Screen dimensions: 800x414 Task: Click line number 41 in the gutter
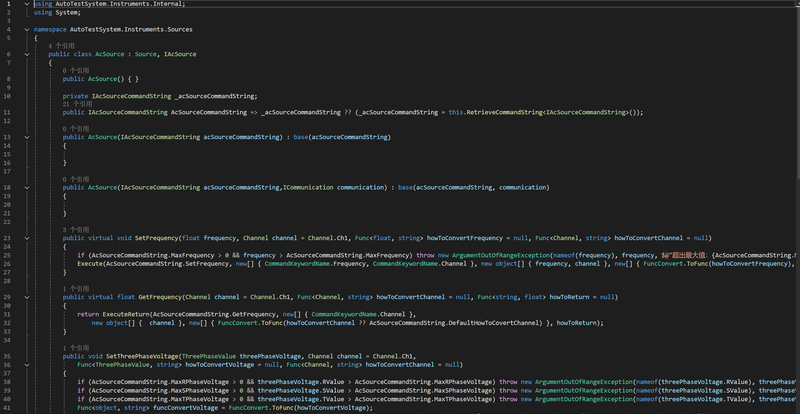(8, 407)
